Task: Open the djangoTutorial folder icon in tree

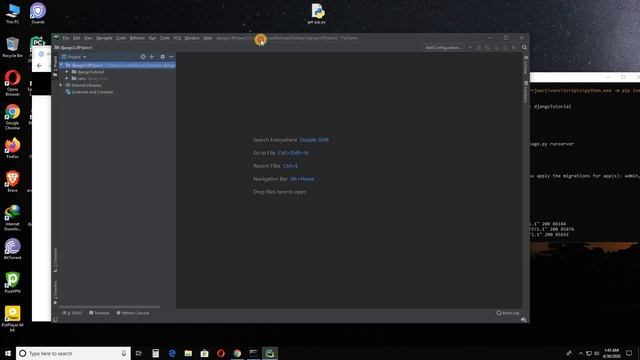Action: (74, 72)
